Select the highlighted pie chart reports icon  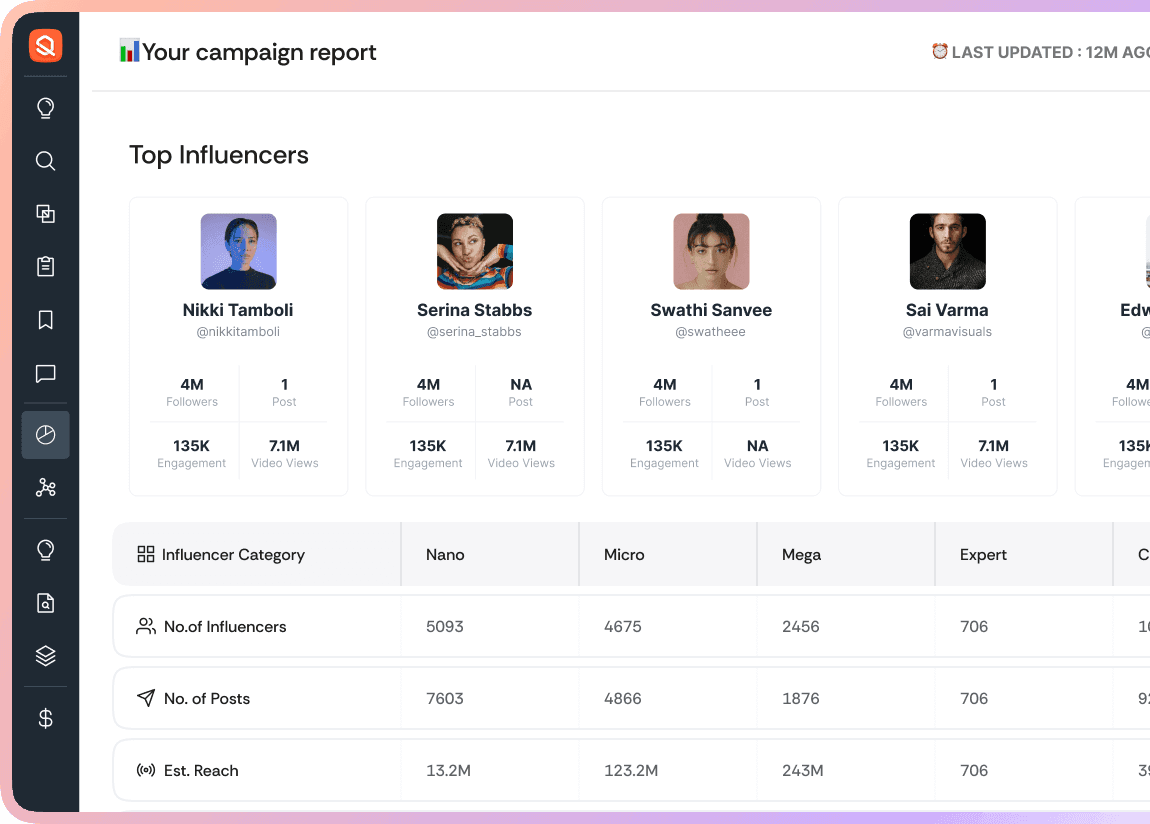pos(45,435)
